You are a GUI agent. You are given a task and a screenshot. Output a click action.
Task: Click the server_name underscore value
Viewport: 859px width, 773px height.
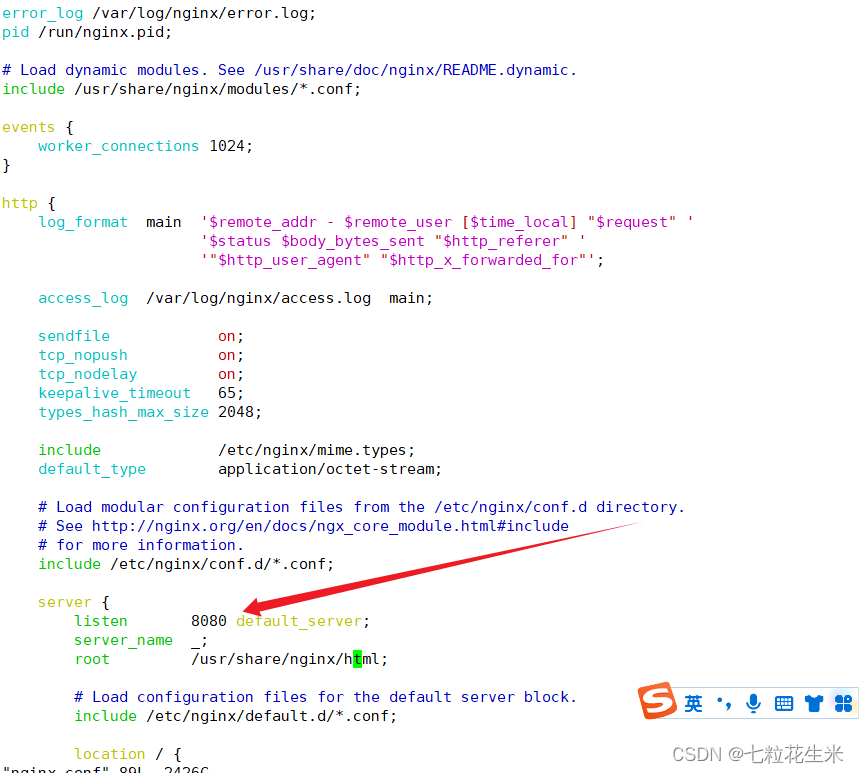click(196, 640)
